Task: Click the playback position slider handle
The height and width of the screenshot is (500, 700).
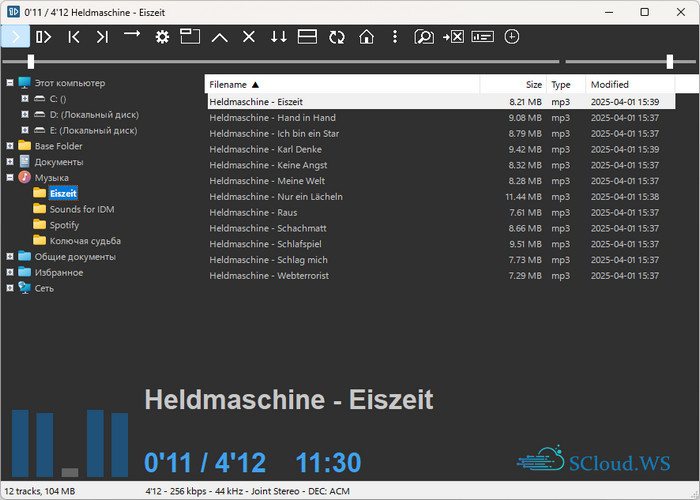Action: [31, 62]
